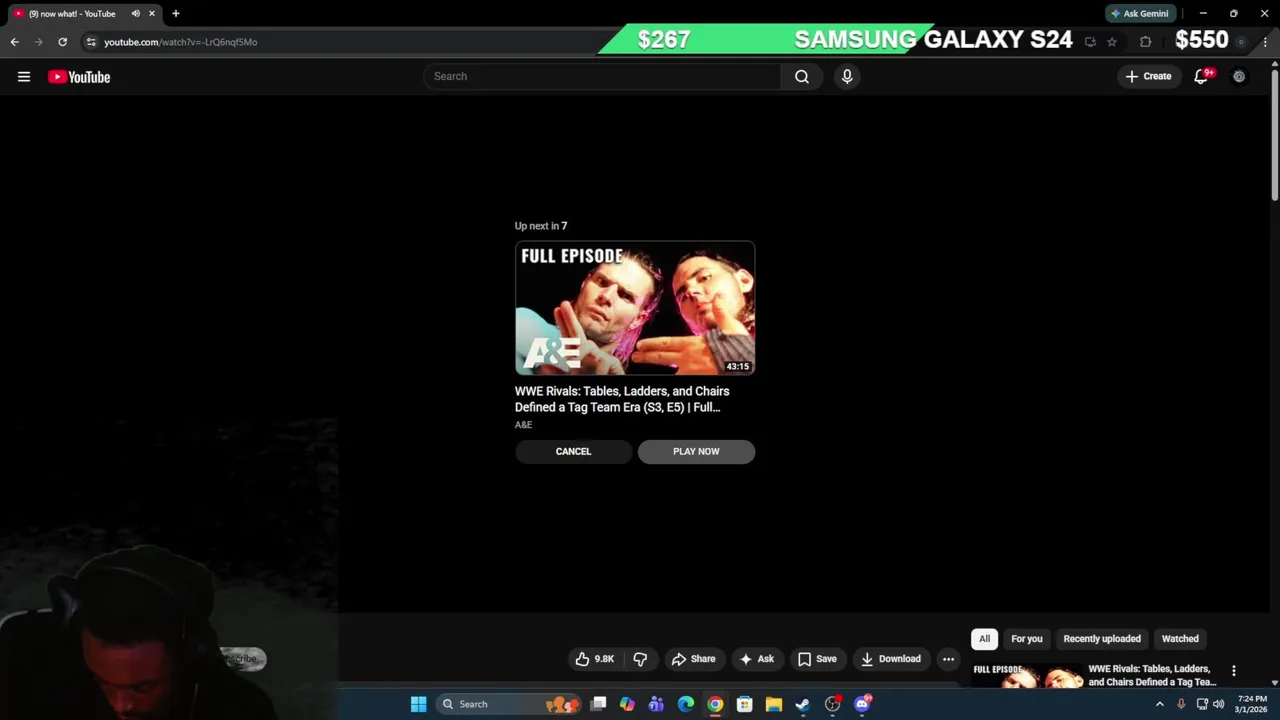Download the video

[x=891, y=659]
